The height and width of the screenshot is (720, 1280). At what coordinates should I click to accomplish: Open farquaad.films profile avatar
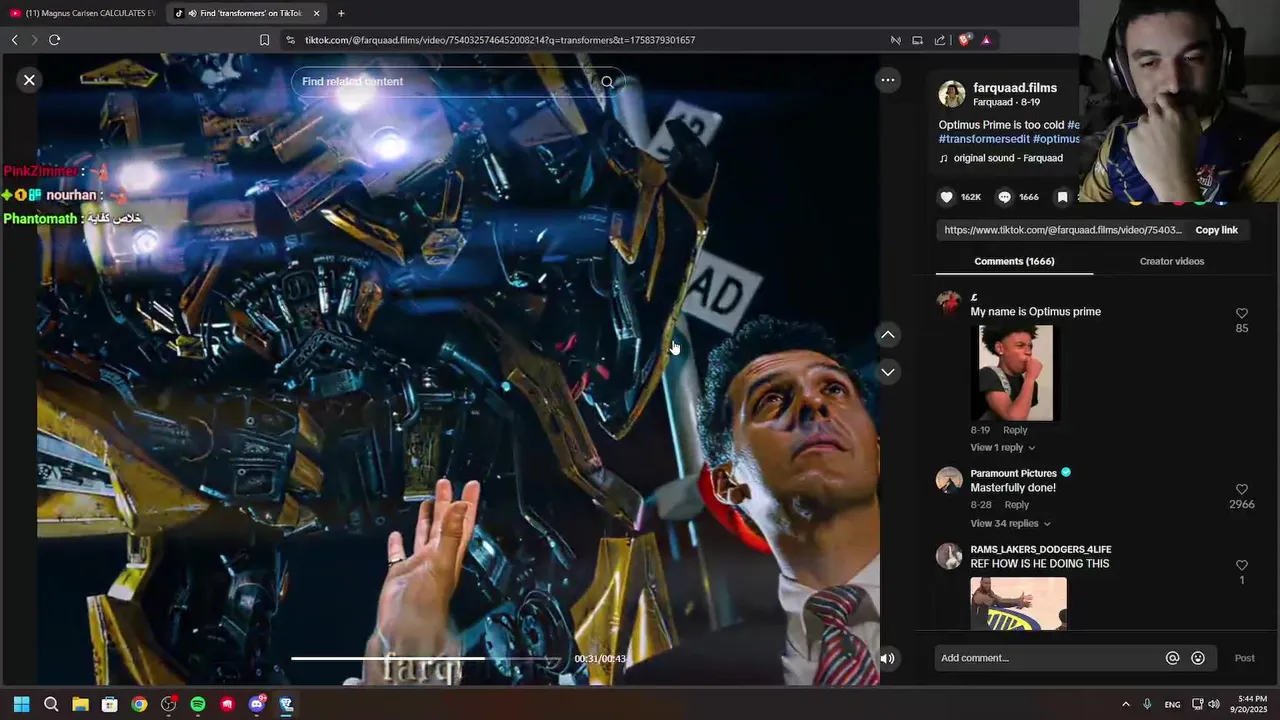[x=951, y=94]
